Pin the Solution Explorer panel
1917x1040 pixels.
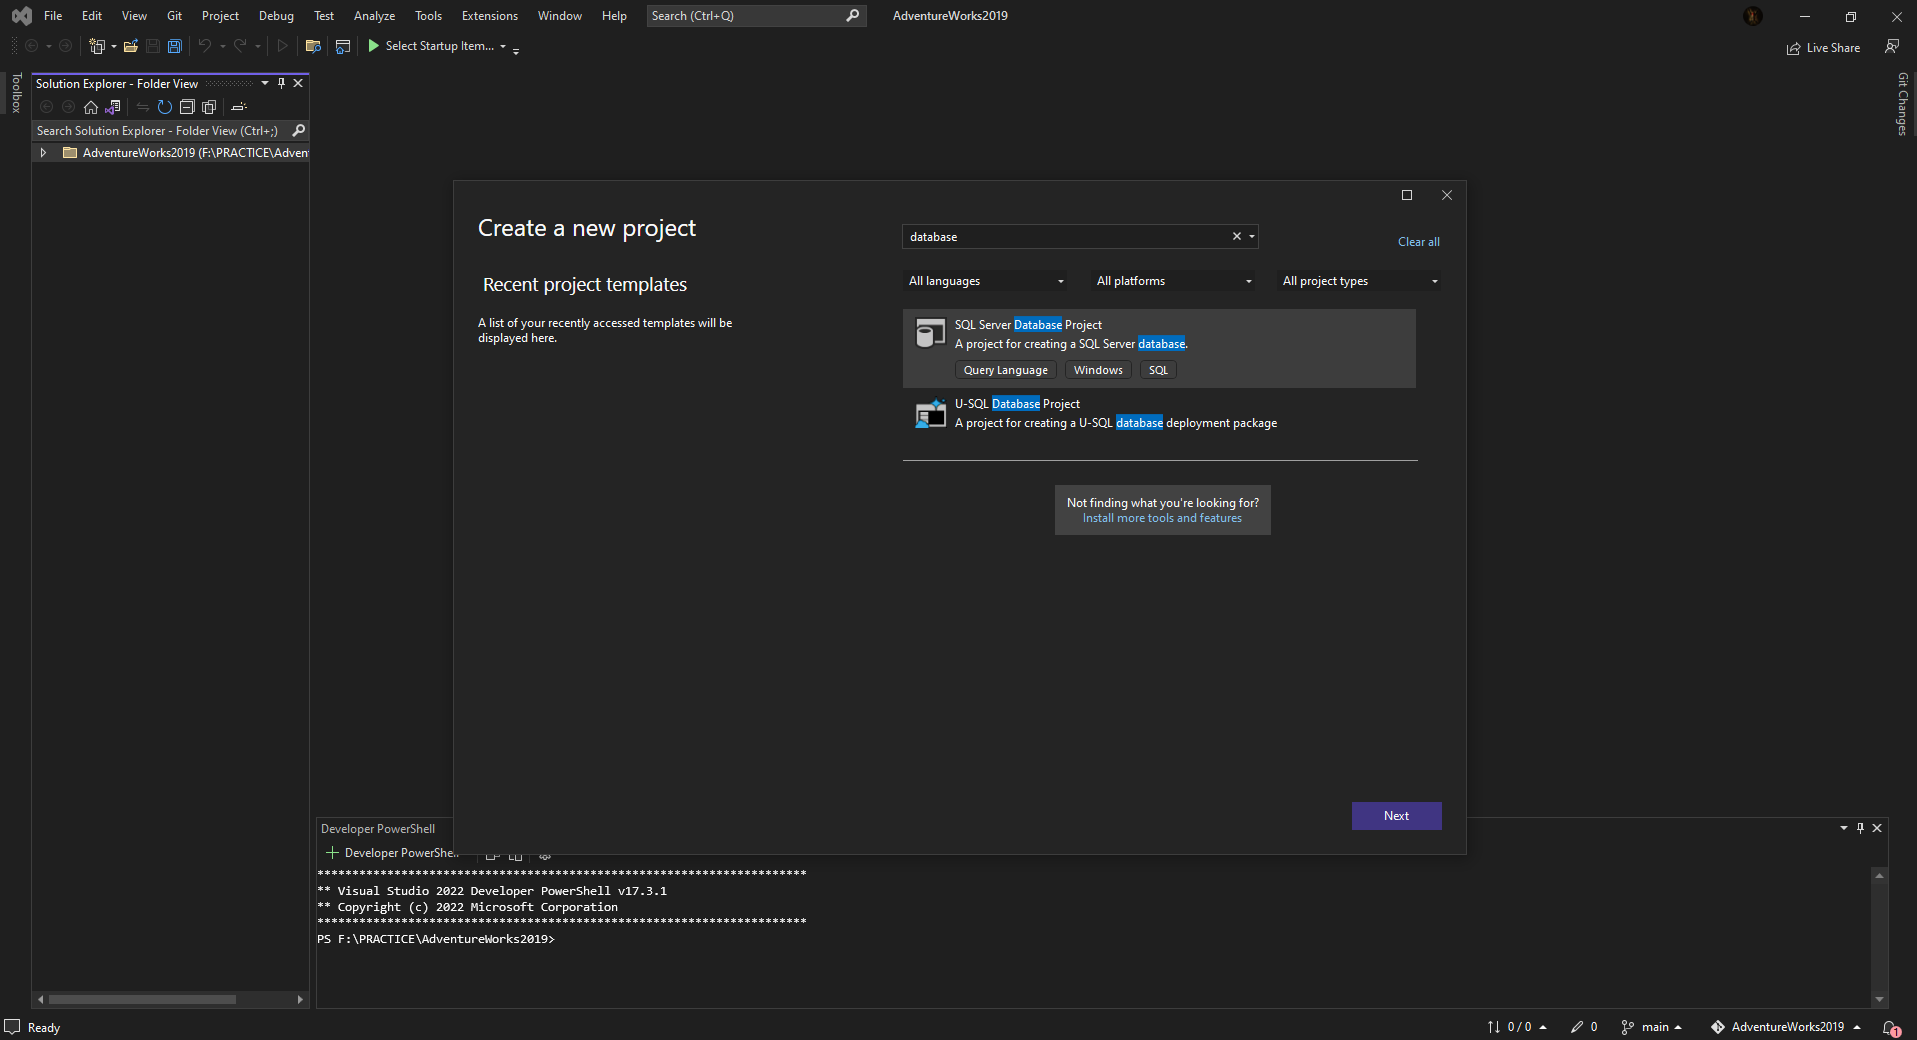coord(281,83)
